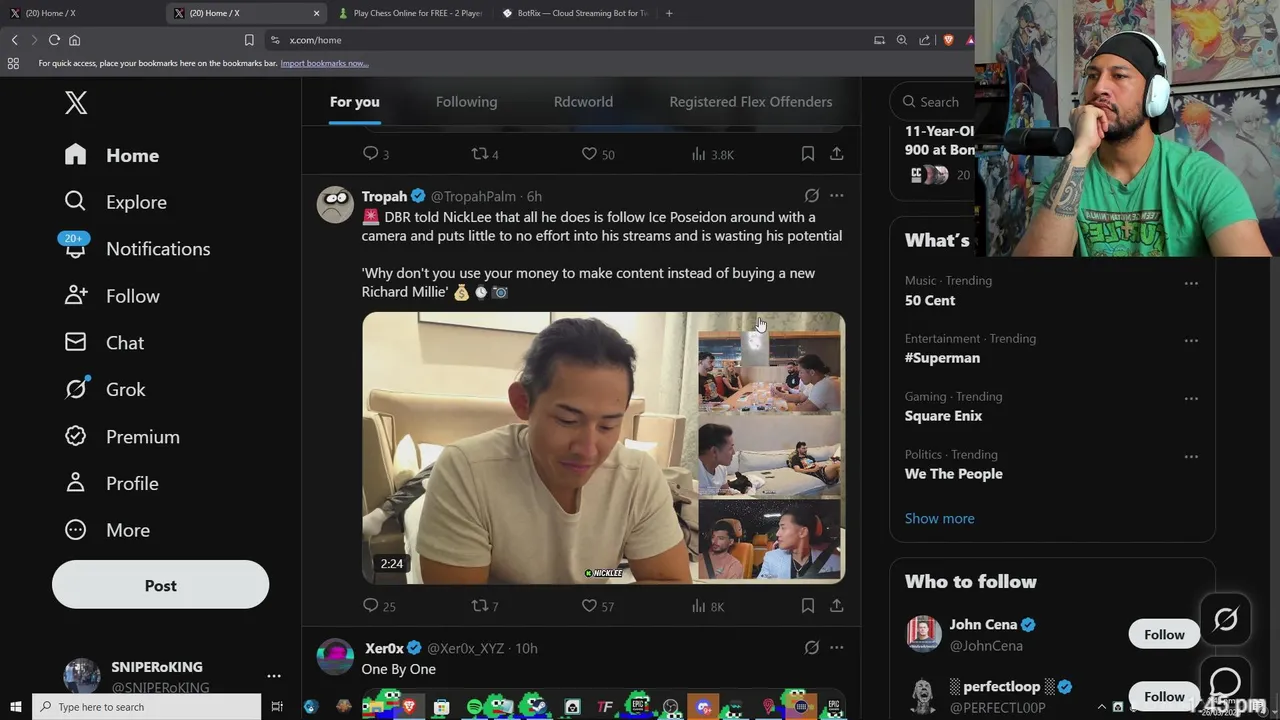View Tropah's post analytics 8K views
Viewport: 1280px width, 720px height.
point(708,606)
